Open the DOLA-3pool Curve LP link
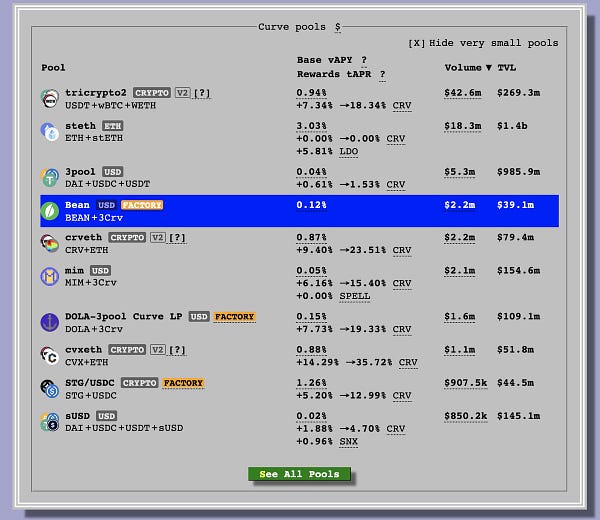This screenshot has width=600, height=520. pos(124,316)
